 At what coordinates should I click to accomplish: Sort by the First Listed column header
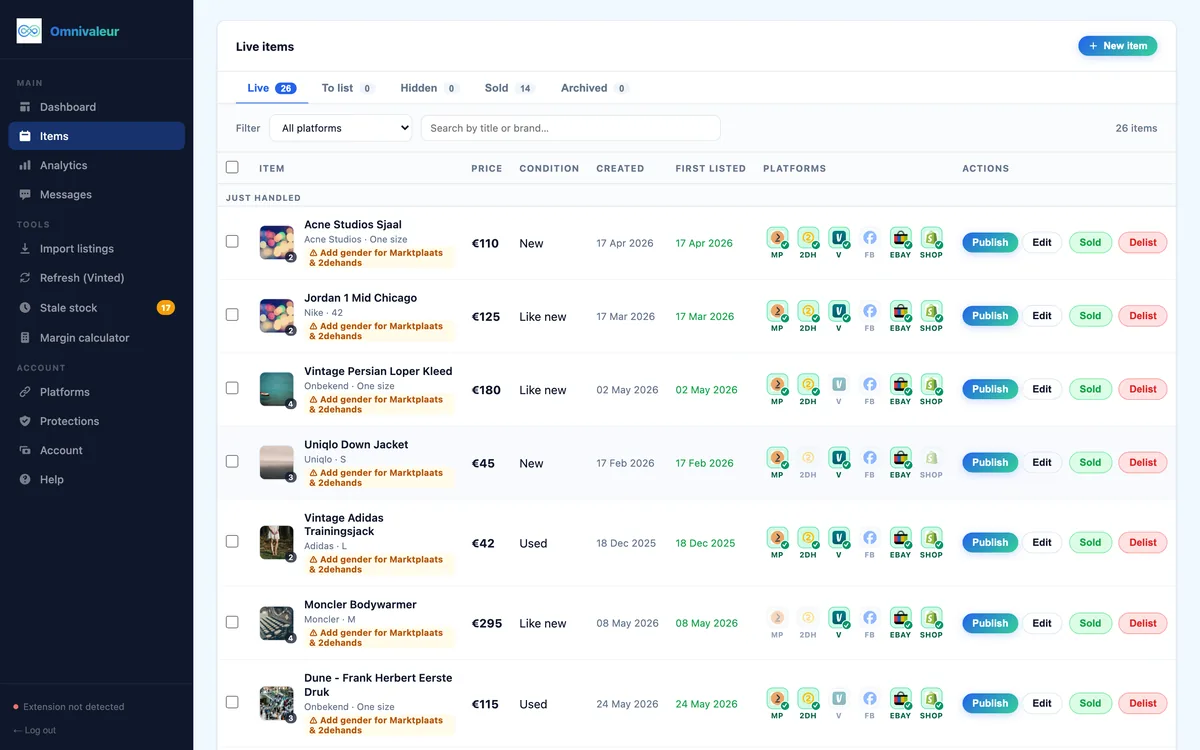pyautogui.click(x=711, y=168)
